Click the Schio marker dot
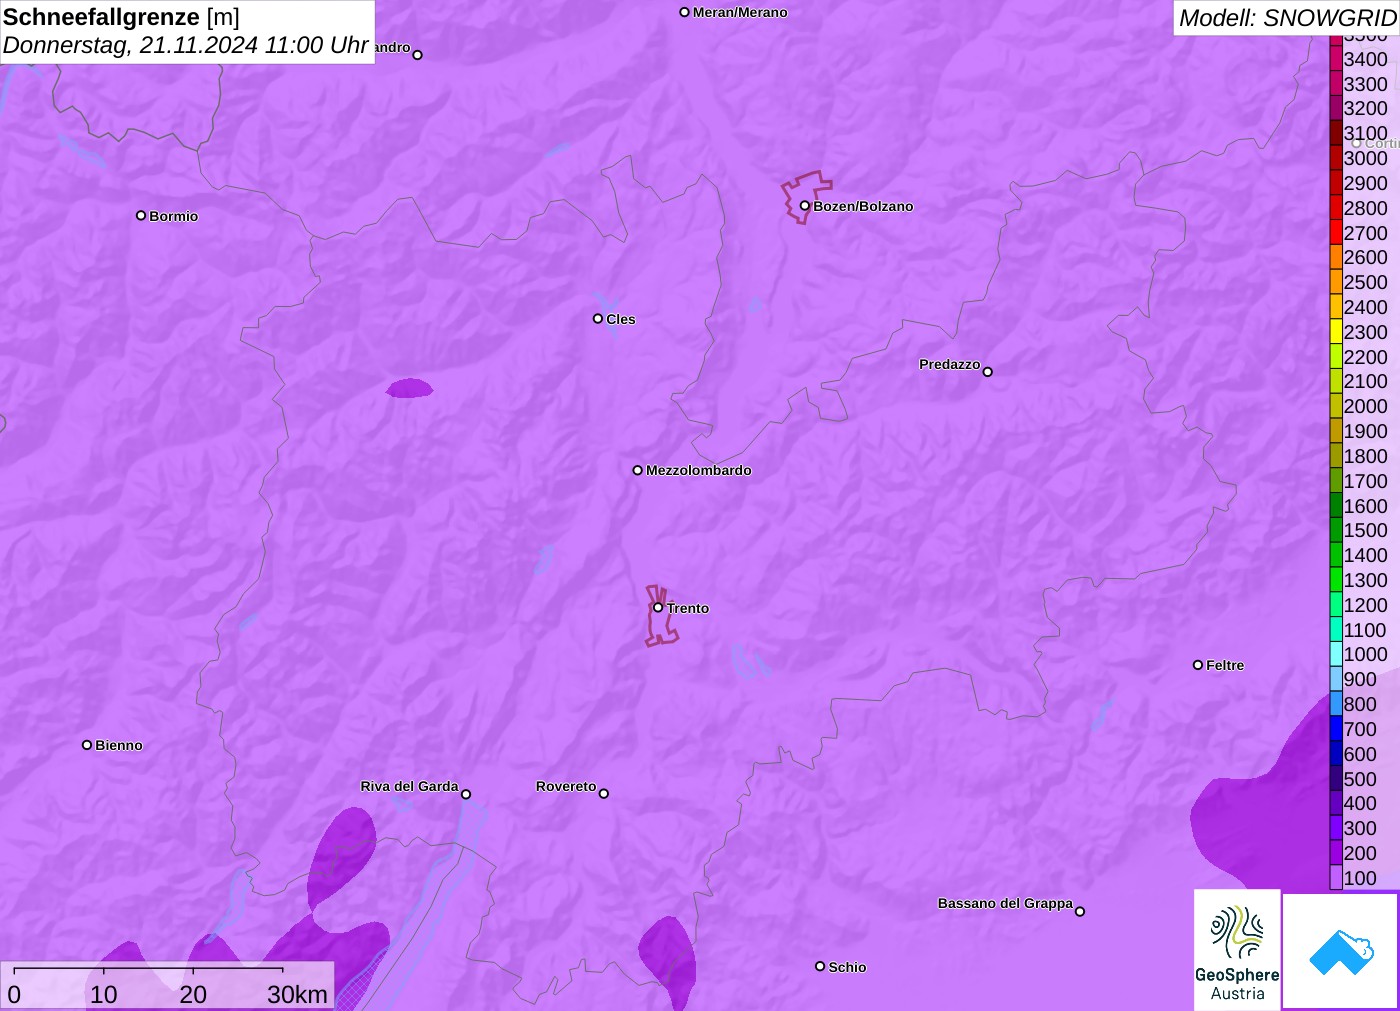This screenshot has width=1400, height=1011. tap(820, 966)
